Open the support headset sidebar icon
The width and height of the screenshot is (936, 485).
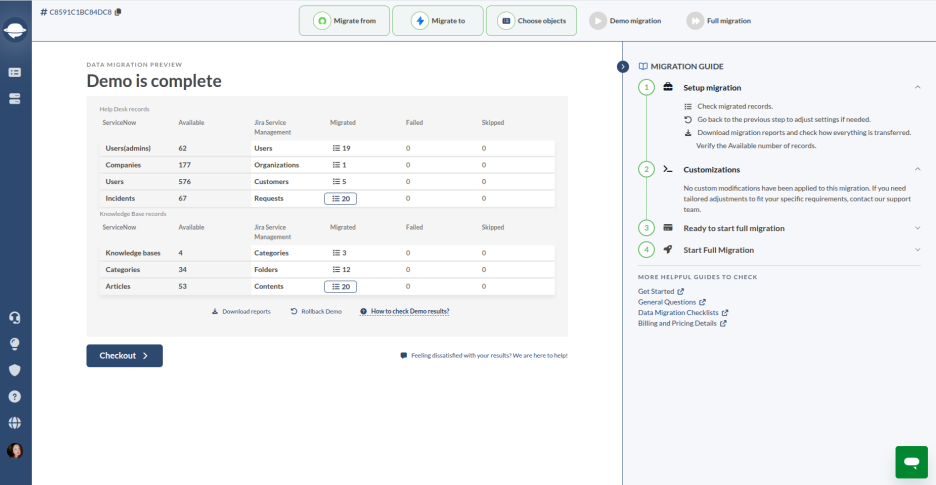point(15,317)
